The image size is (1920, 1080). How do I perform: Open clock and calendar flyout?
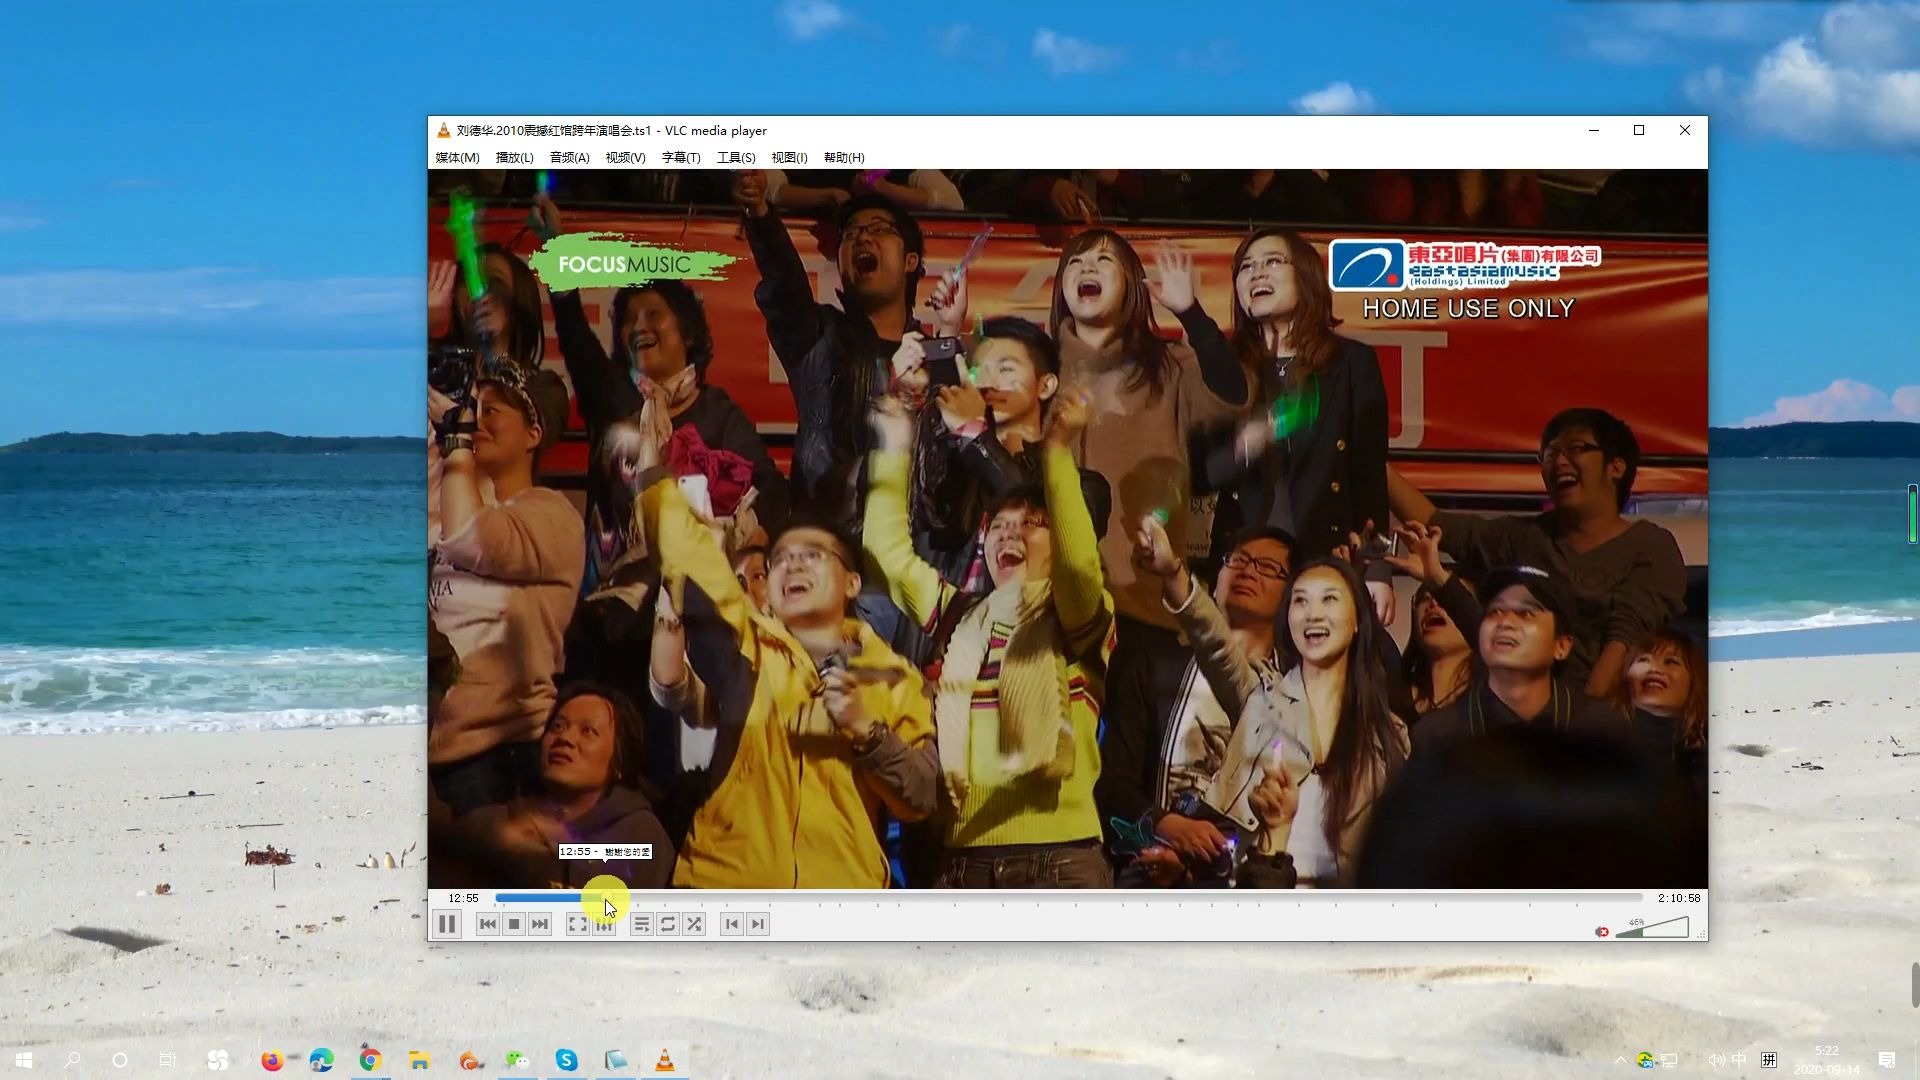pyautogui.click(x=1827, y=1060)
